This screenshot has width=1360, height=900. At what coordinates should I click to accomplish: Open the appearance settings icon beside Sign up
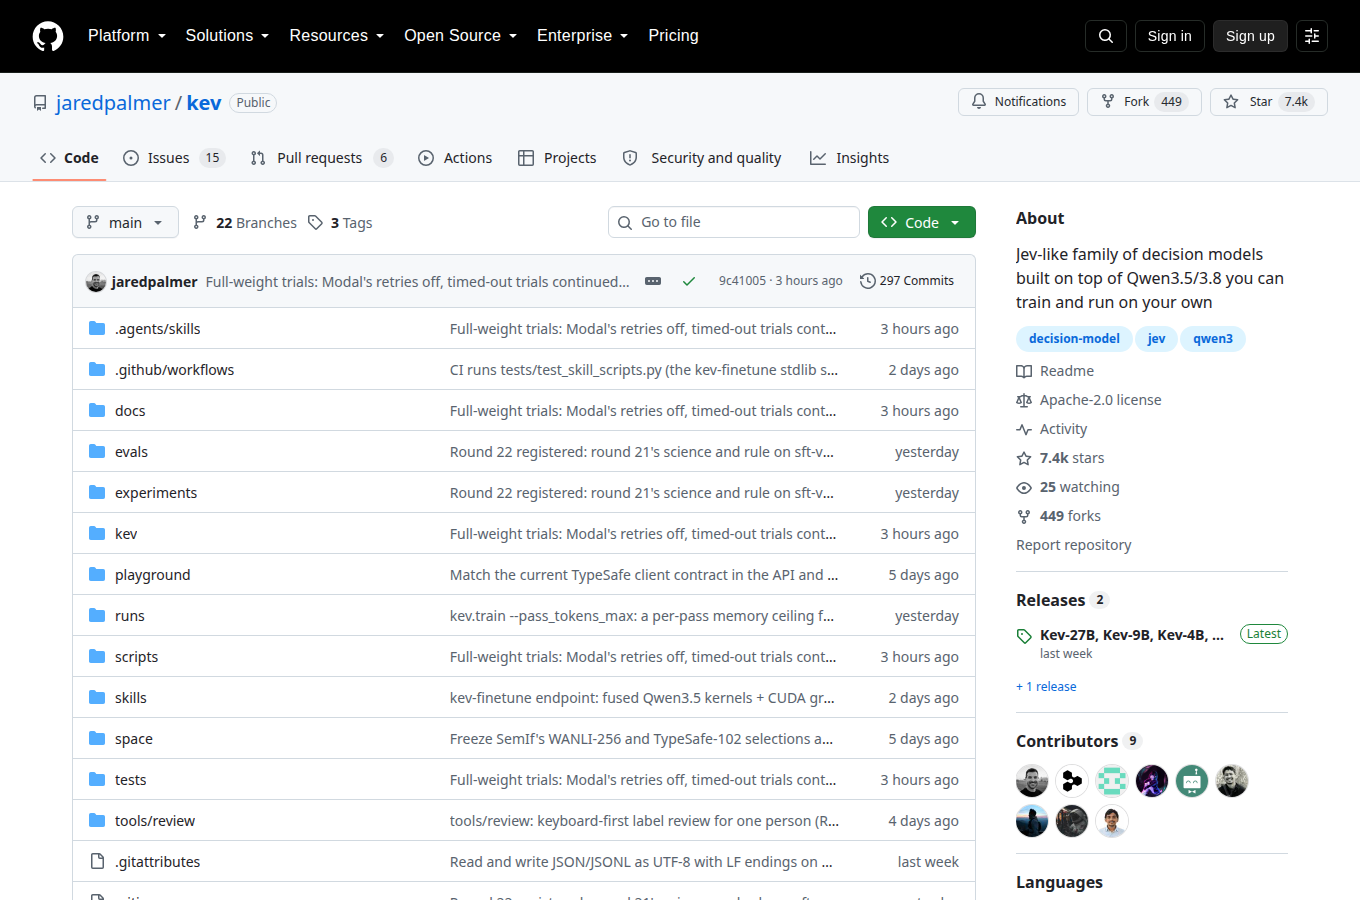click(1312, 36)
